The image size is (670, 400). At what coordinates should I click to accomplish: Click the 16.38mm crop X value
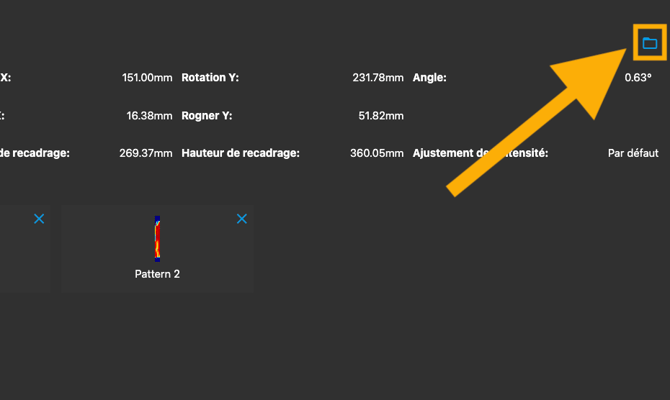[x=150, y=115]
